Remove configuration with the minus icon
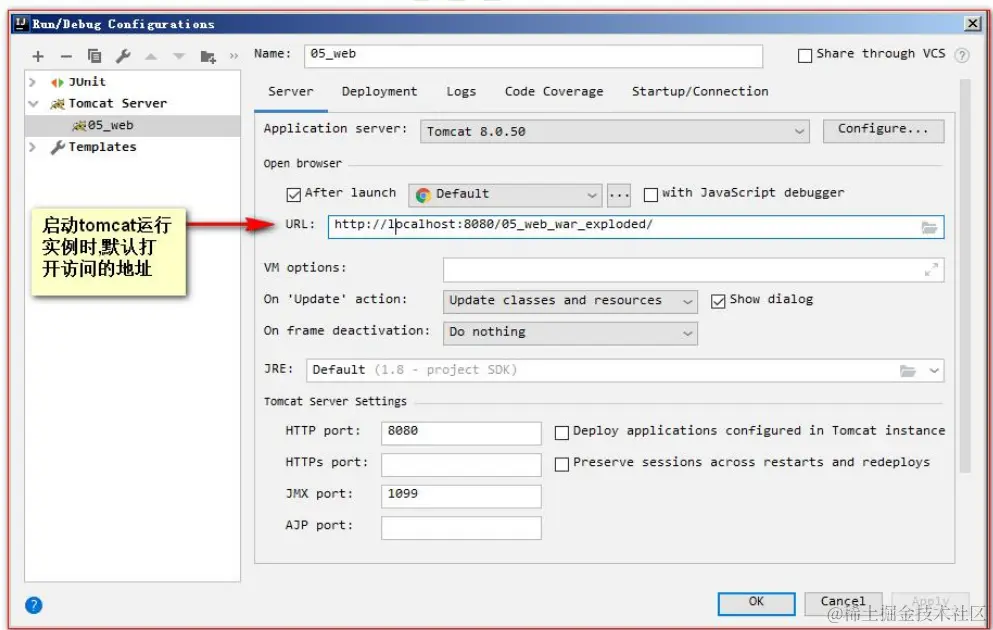 coord(66,56)
